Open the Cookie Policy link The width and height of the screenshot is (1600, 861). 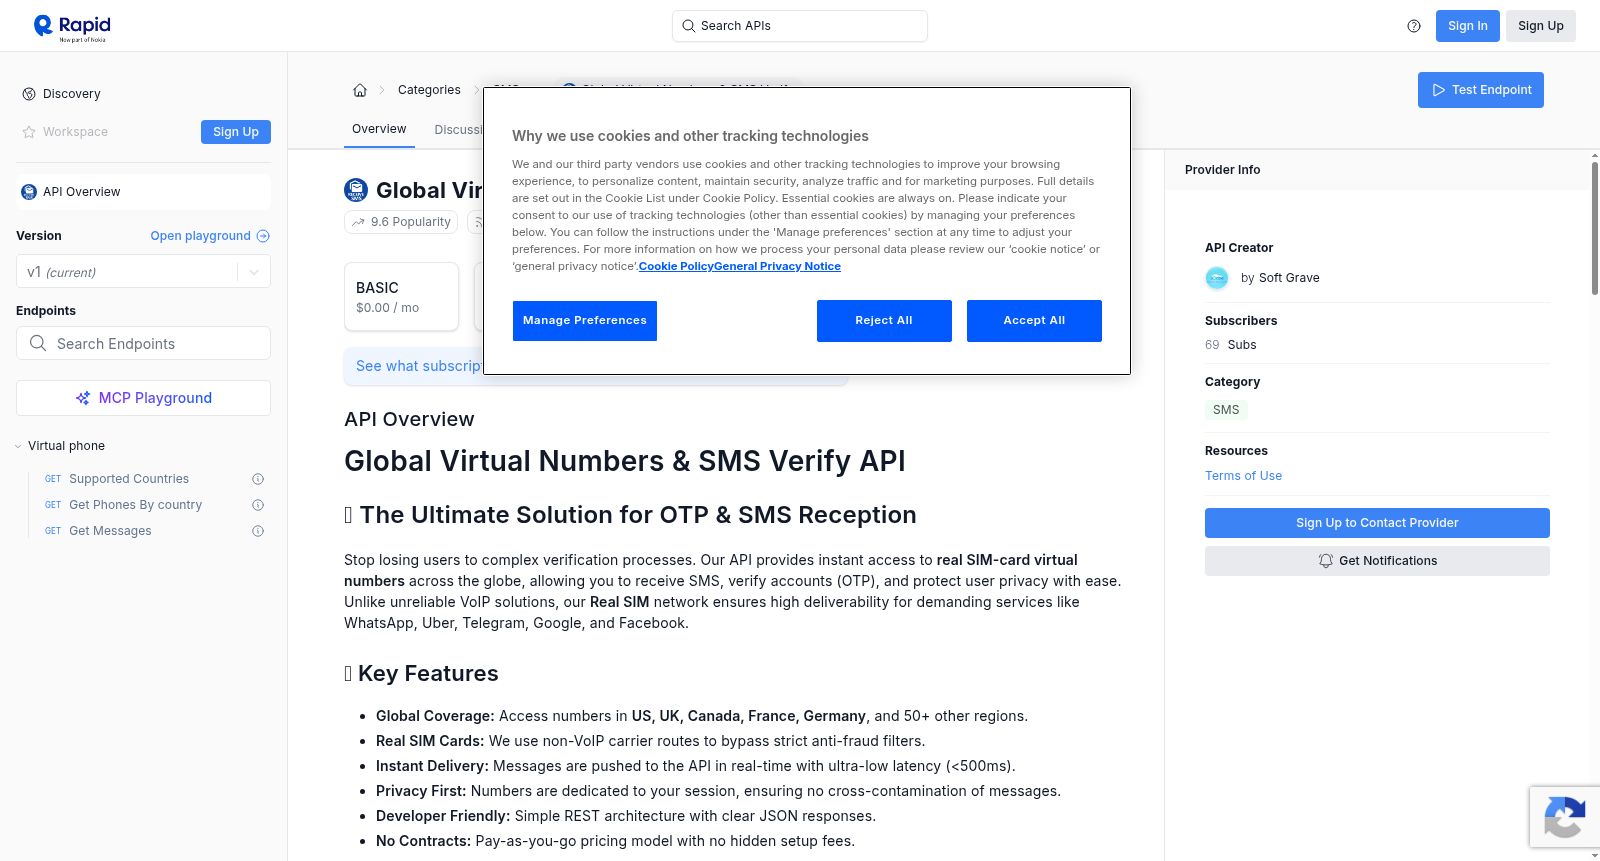pyautogui.click(x=676, y=266)
